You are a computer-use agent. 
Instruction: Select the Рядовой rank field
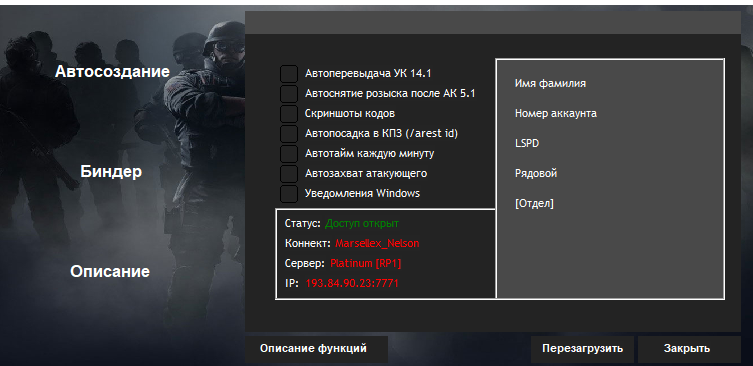(536, 173)
